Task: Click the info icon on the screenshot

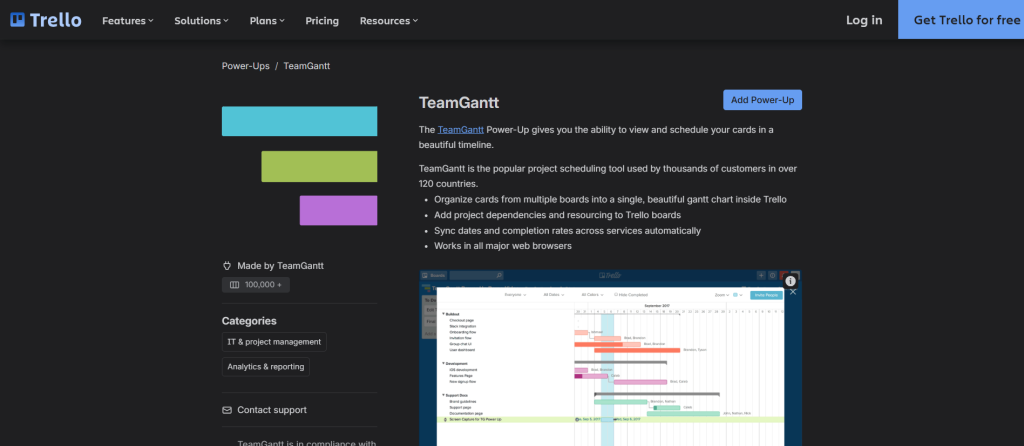Action: pos(790,282)
